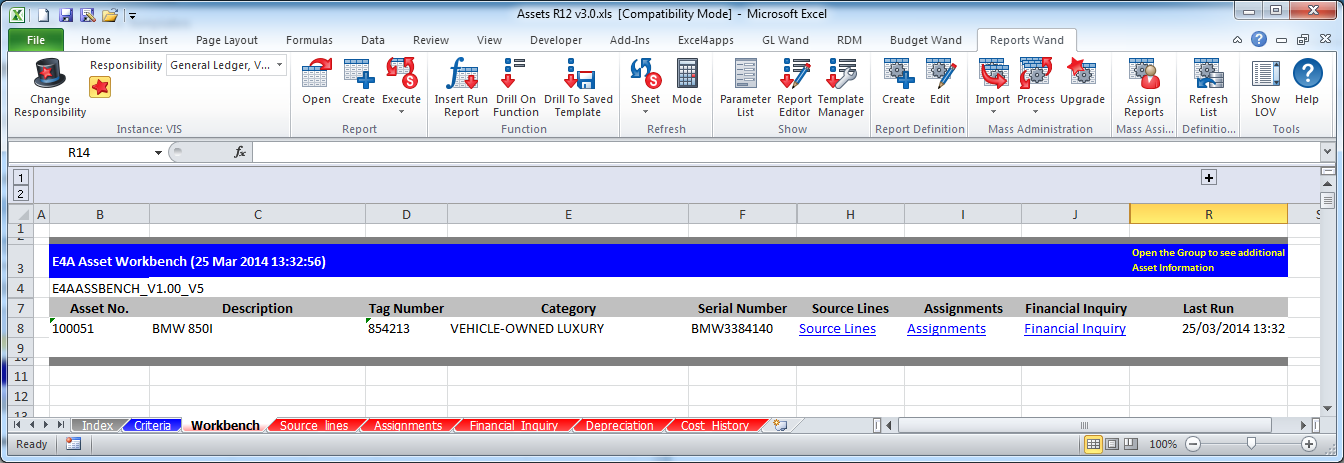Click the Mode calculator icon
1344x463 pixels.
coord(687,74)
